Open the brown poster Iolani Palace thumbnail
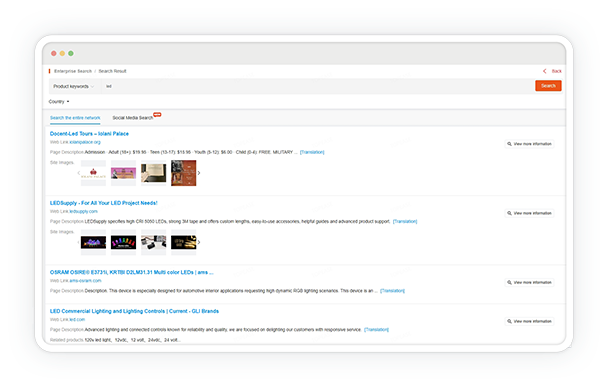 click(x=184, y=173)
